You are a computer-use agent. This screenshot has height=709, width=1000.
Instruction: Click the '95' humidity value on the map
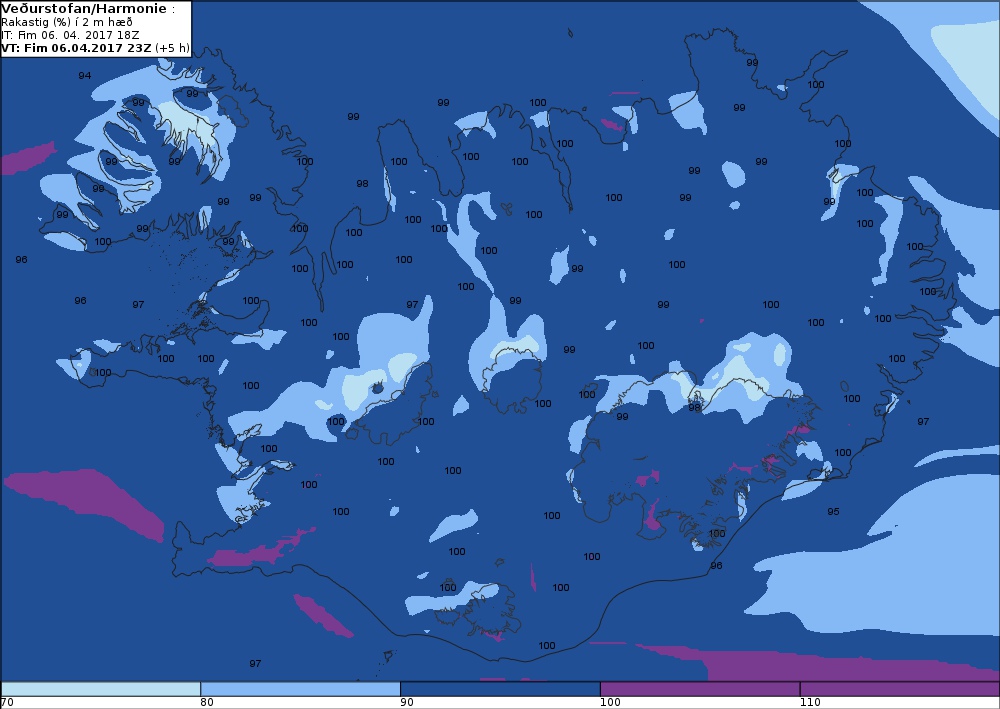(833, 511)
